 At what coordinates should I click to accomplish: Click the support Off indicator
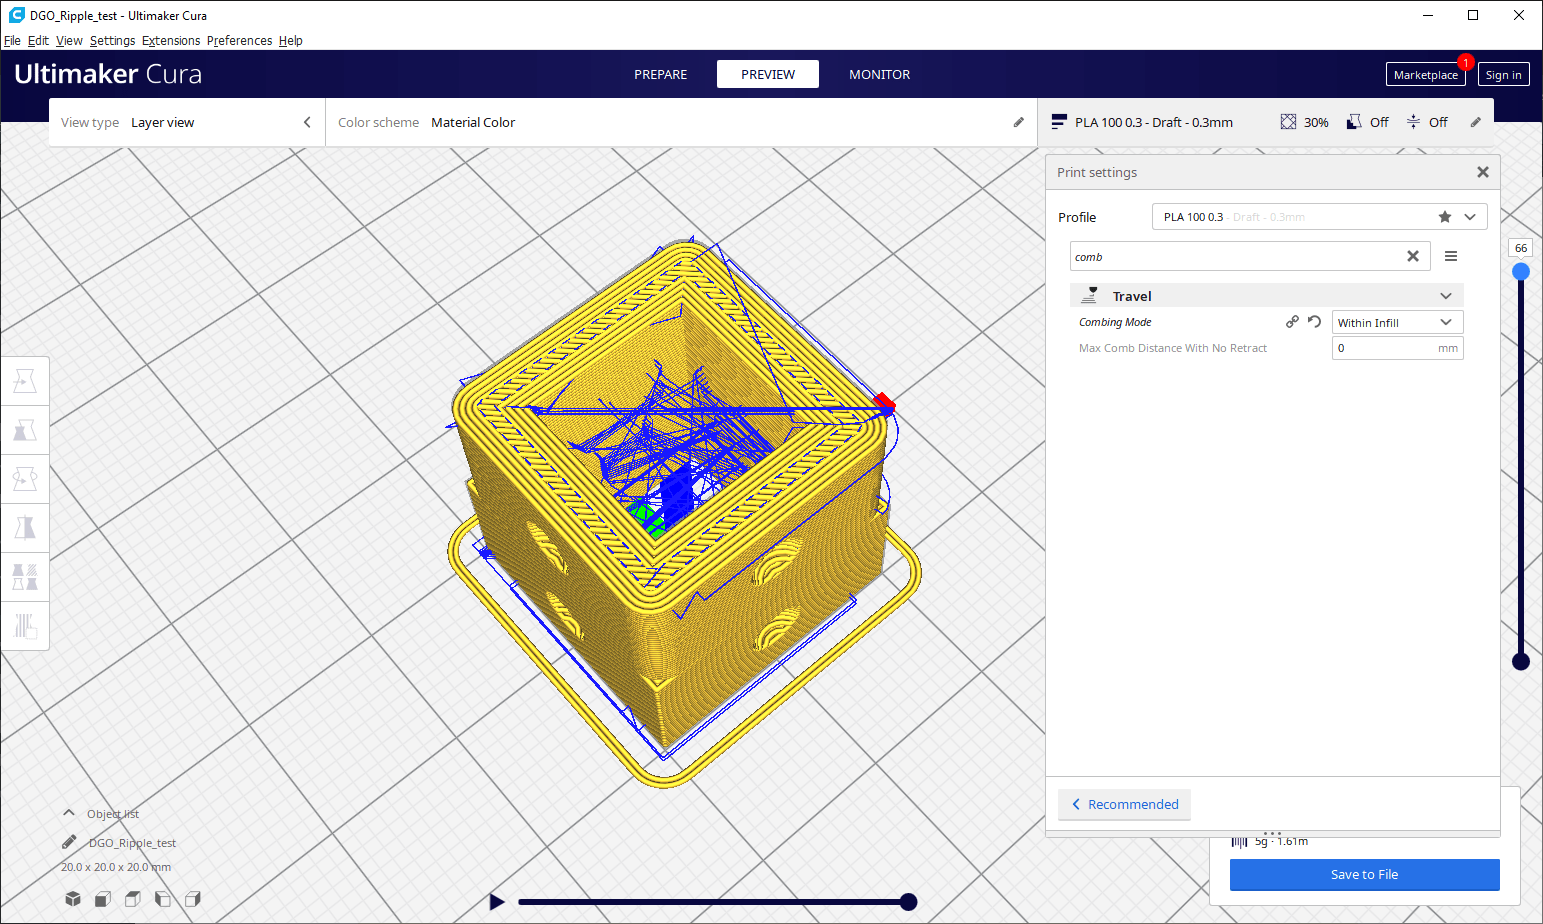point(1368,122)
